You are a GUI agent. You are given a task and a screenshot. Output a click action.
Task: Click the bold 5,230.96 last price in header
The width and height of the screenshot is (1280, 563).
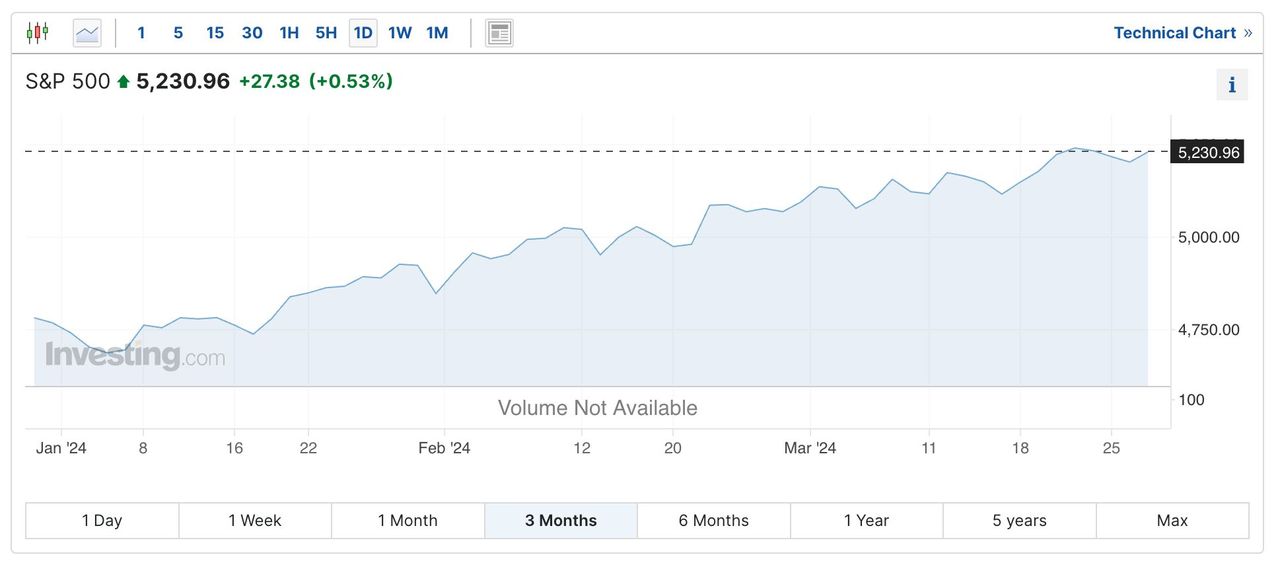coord(183,82)
